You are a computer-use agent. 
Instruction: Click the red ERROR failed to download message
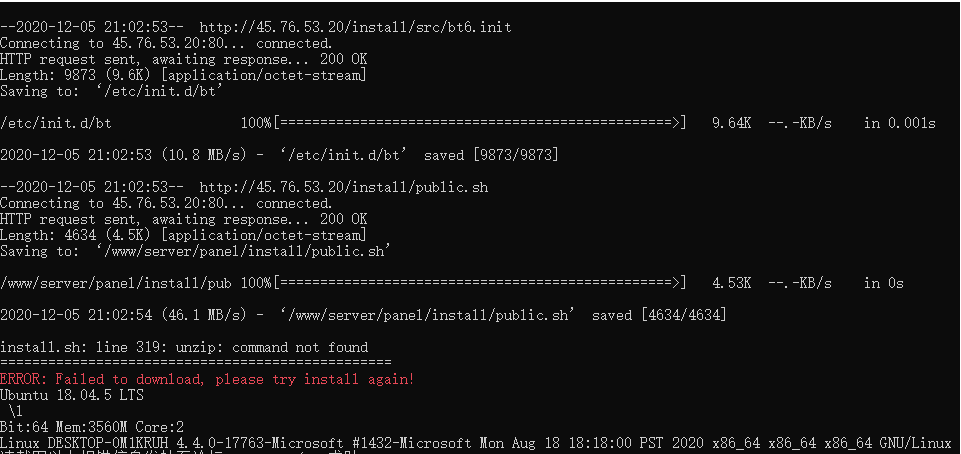(208, 379)
